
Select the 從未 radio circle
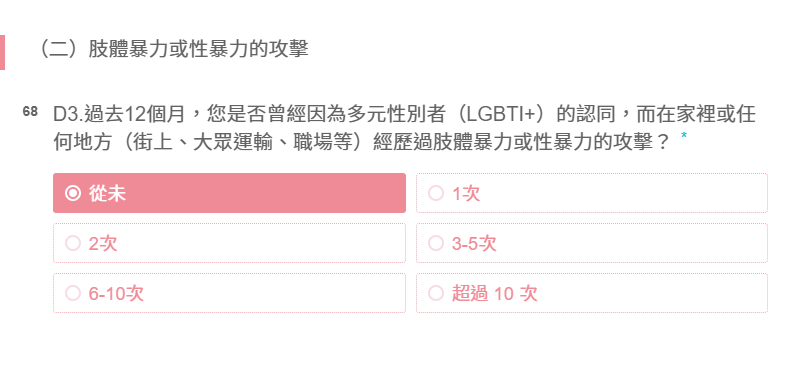73,193
